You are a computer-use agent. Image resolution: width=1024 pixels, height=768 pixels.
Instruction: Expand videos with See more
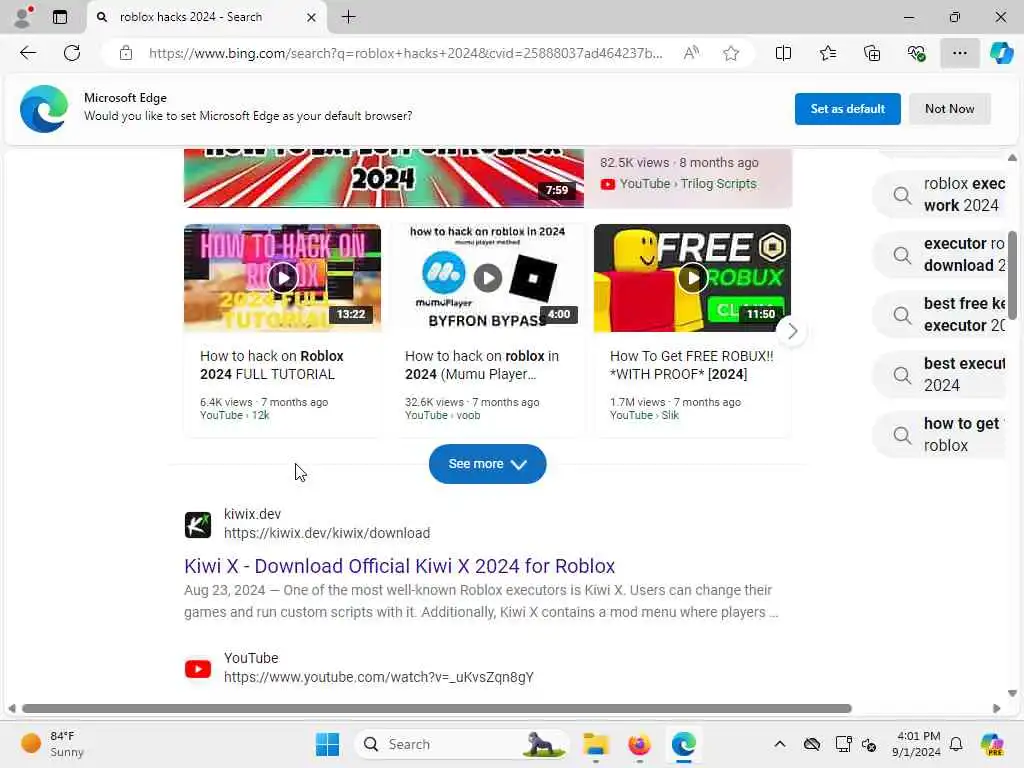point(487,464)
